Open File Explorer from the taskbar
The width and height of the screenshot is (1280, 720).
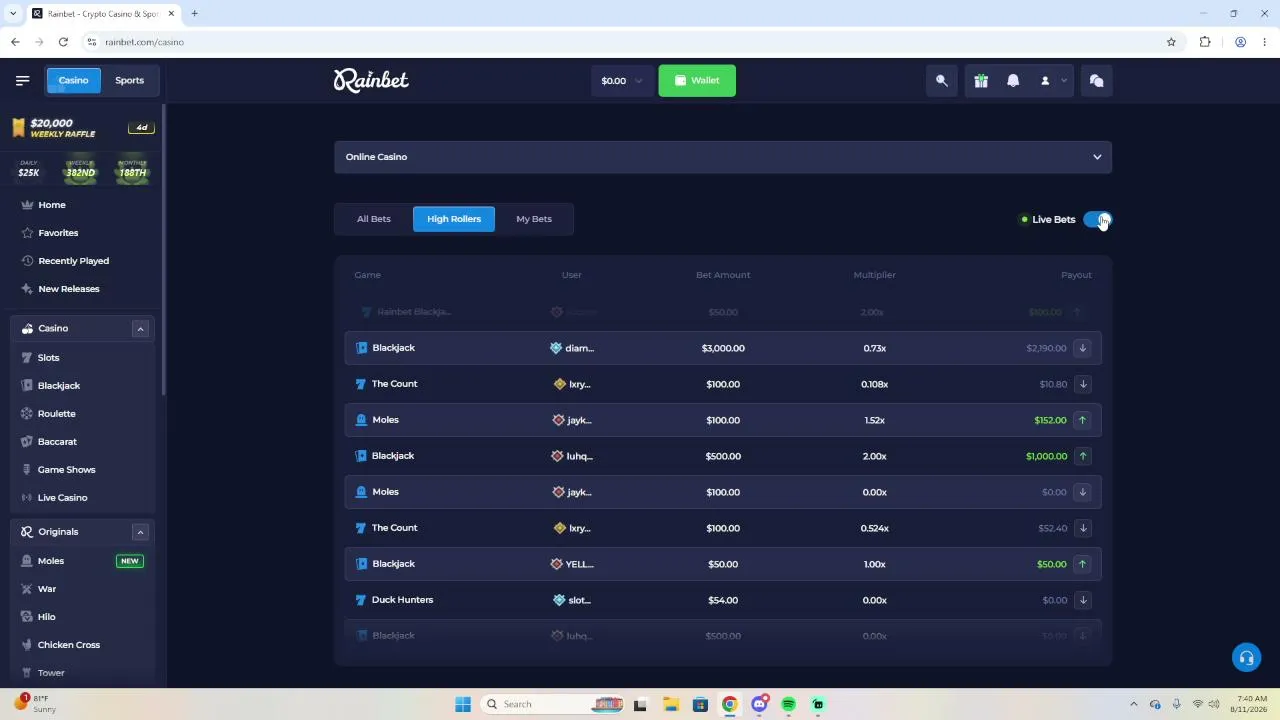[670, 704]
